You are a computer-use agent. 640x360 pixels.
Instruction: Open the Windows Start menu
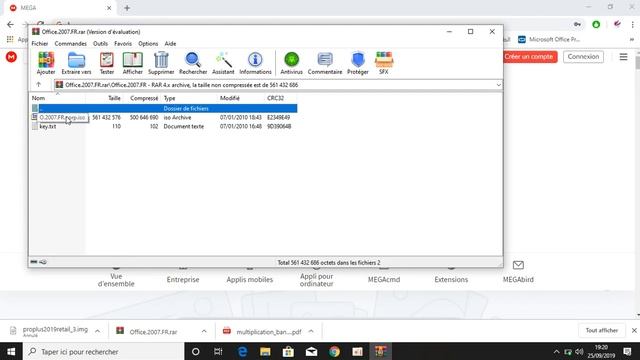coord(11,351)
